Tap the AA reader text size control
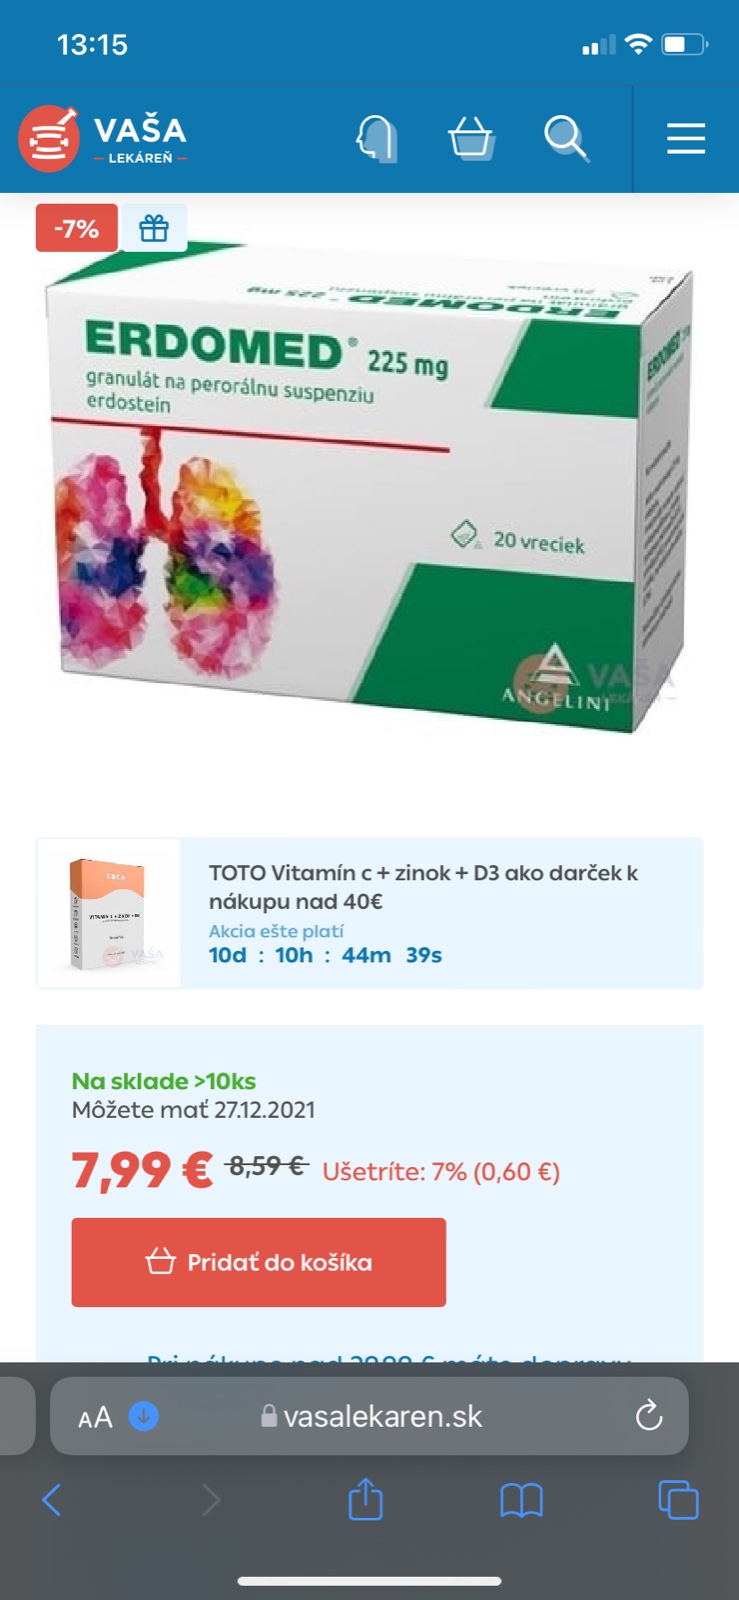739x1600 pixels. [95, 1417]
